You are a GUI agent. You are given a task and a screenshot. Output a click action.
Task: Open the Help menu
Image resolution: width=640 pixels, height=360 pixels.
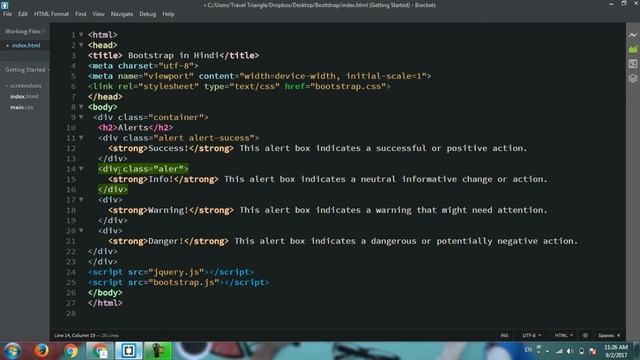pos(168,14)
